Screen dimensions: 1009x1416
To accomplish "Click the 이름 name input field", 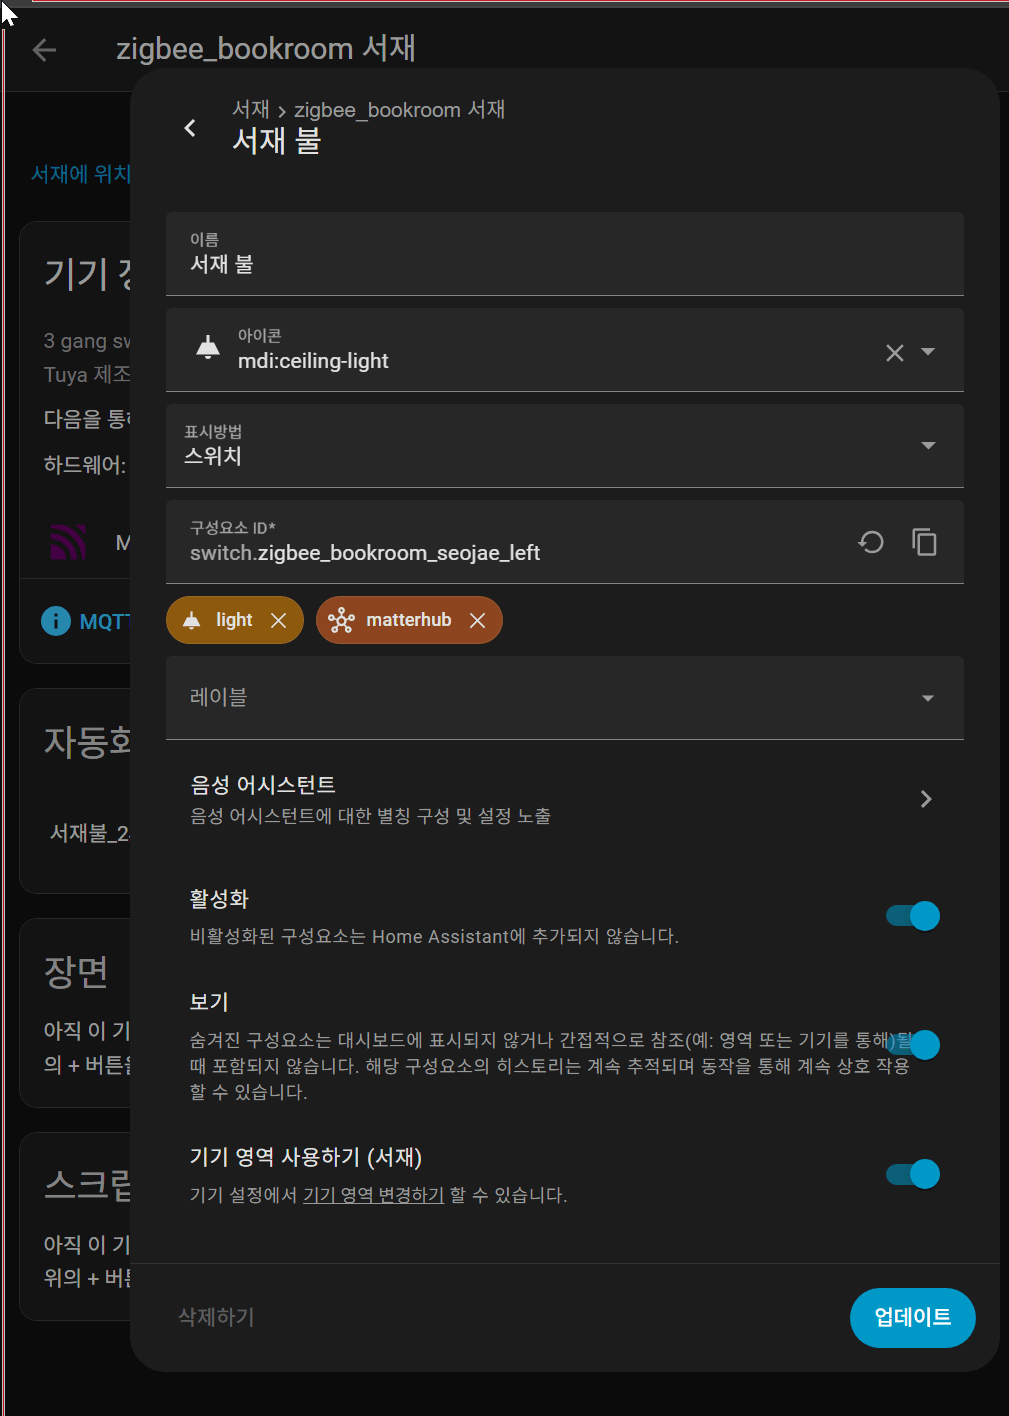I will [565, 254].
